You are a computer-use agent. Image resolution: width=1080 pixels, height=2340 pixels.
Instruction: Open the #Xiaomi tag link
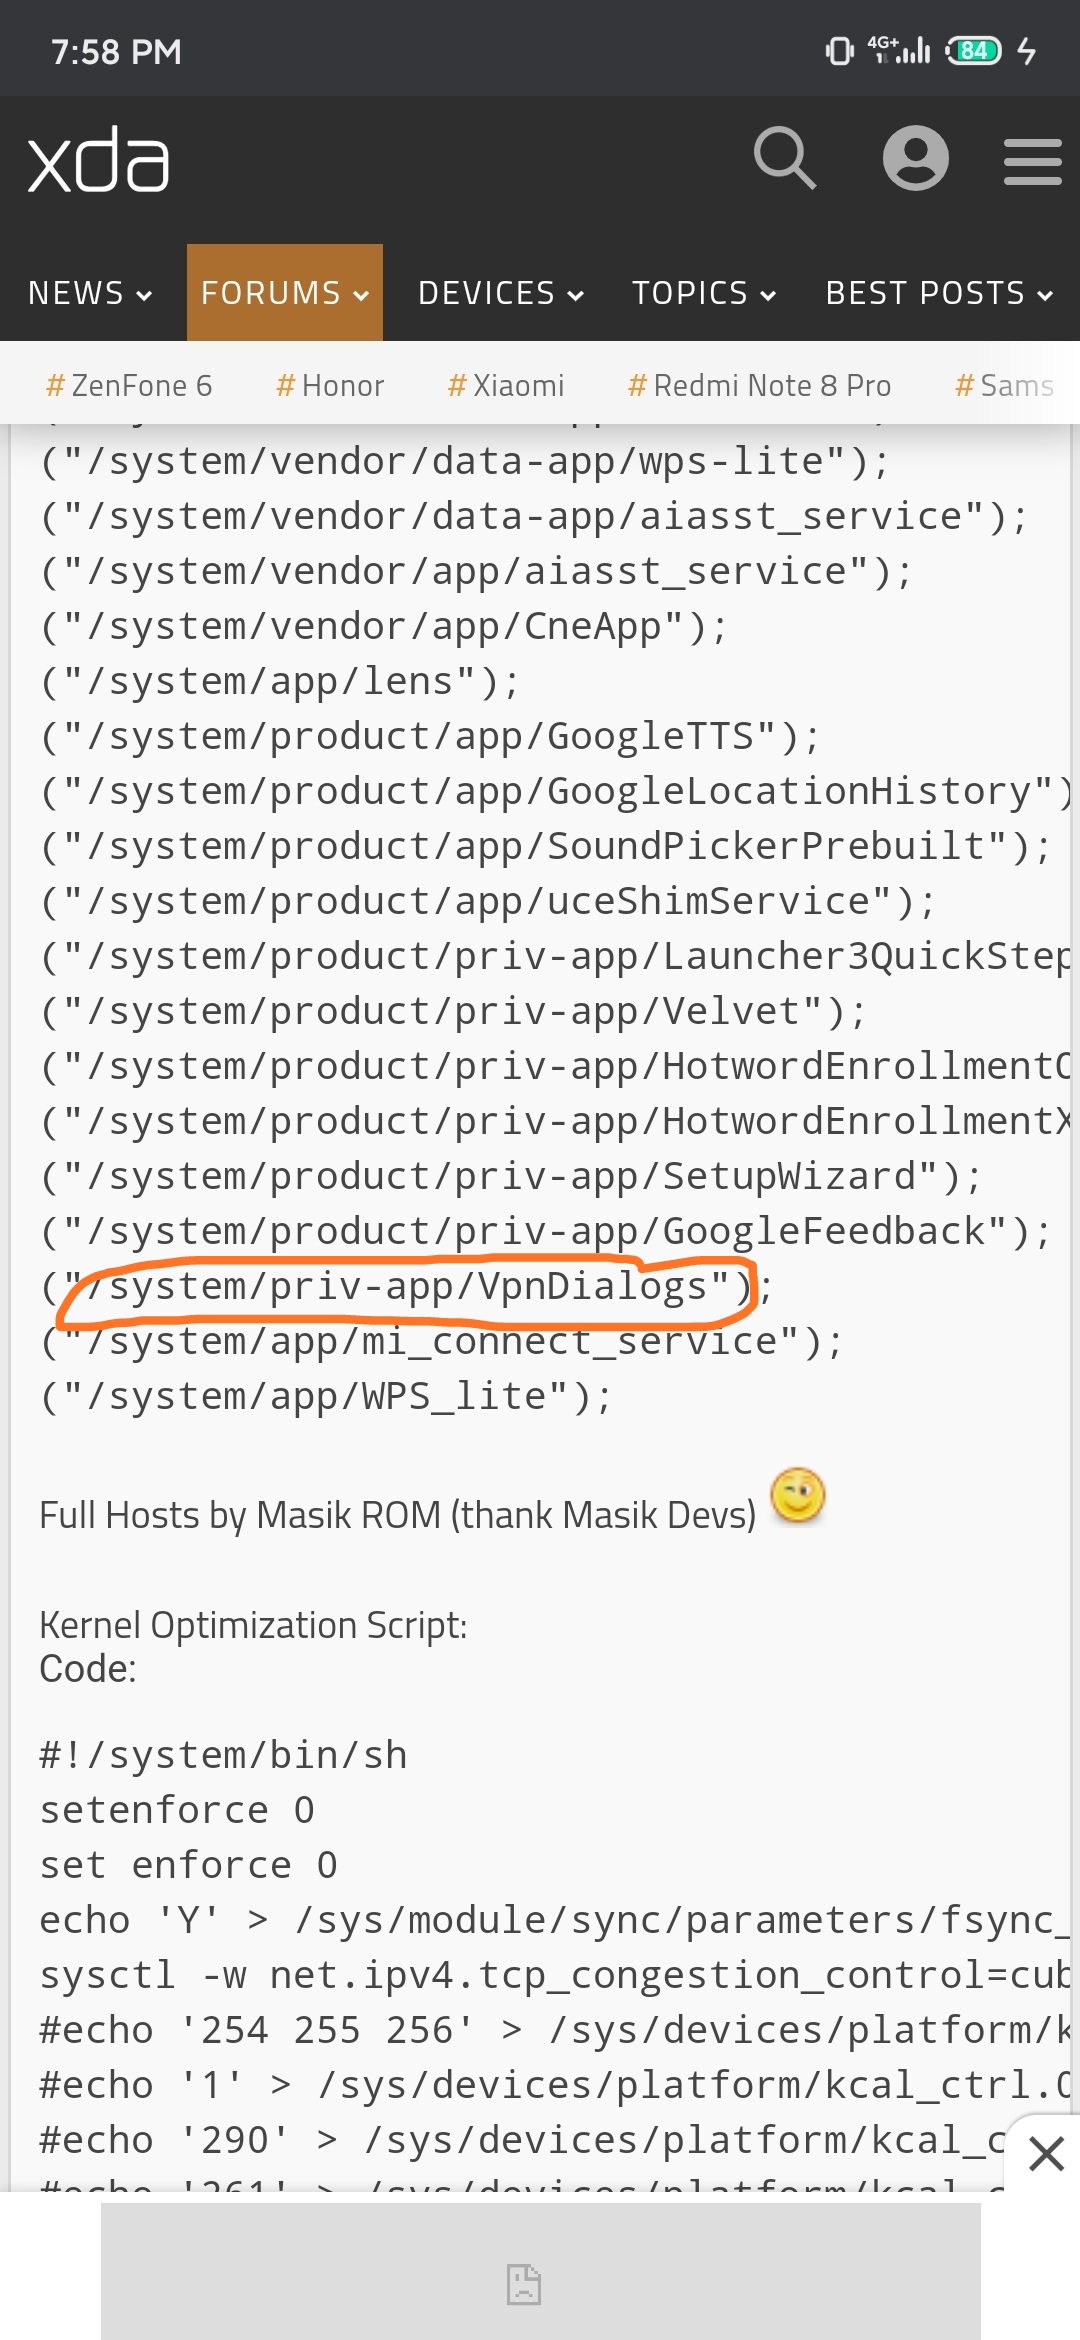point(506,385)
